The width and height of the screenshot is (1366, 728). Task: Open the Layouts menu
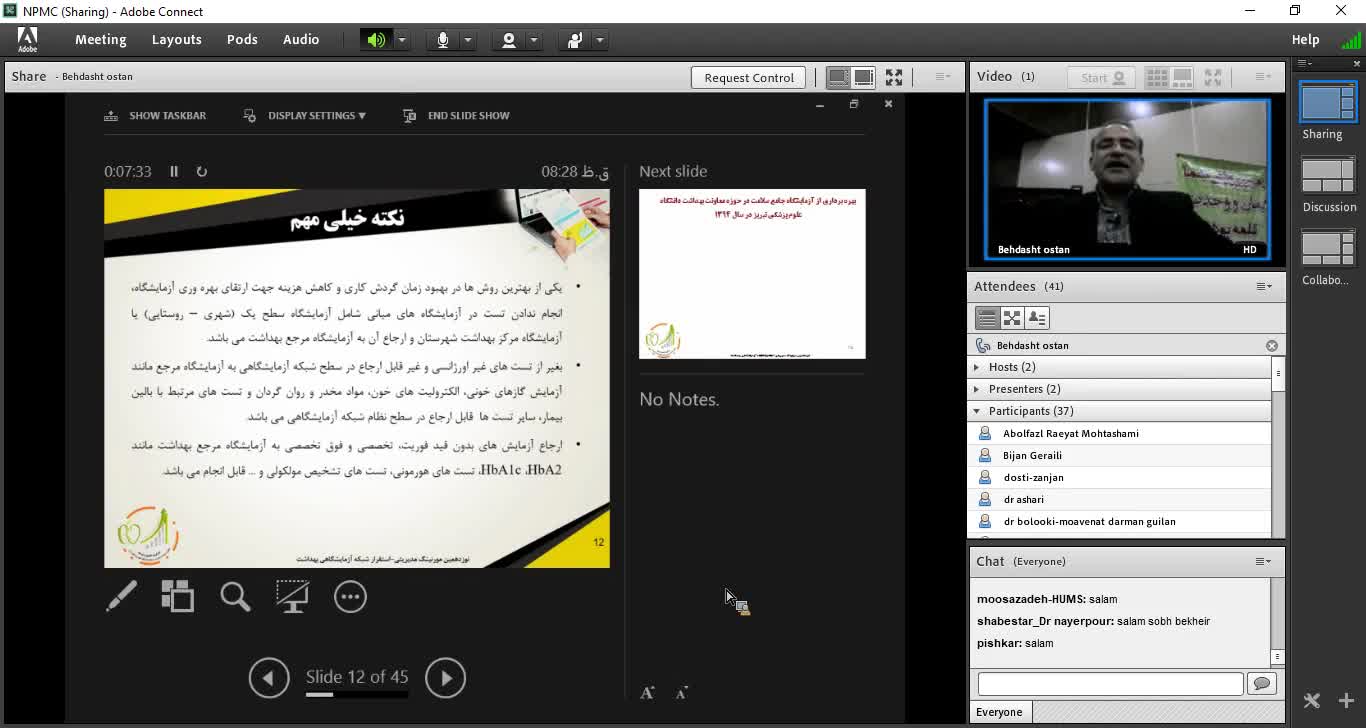click(x=176, y=40)
